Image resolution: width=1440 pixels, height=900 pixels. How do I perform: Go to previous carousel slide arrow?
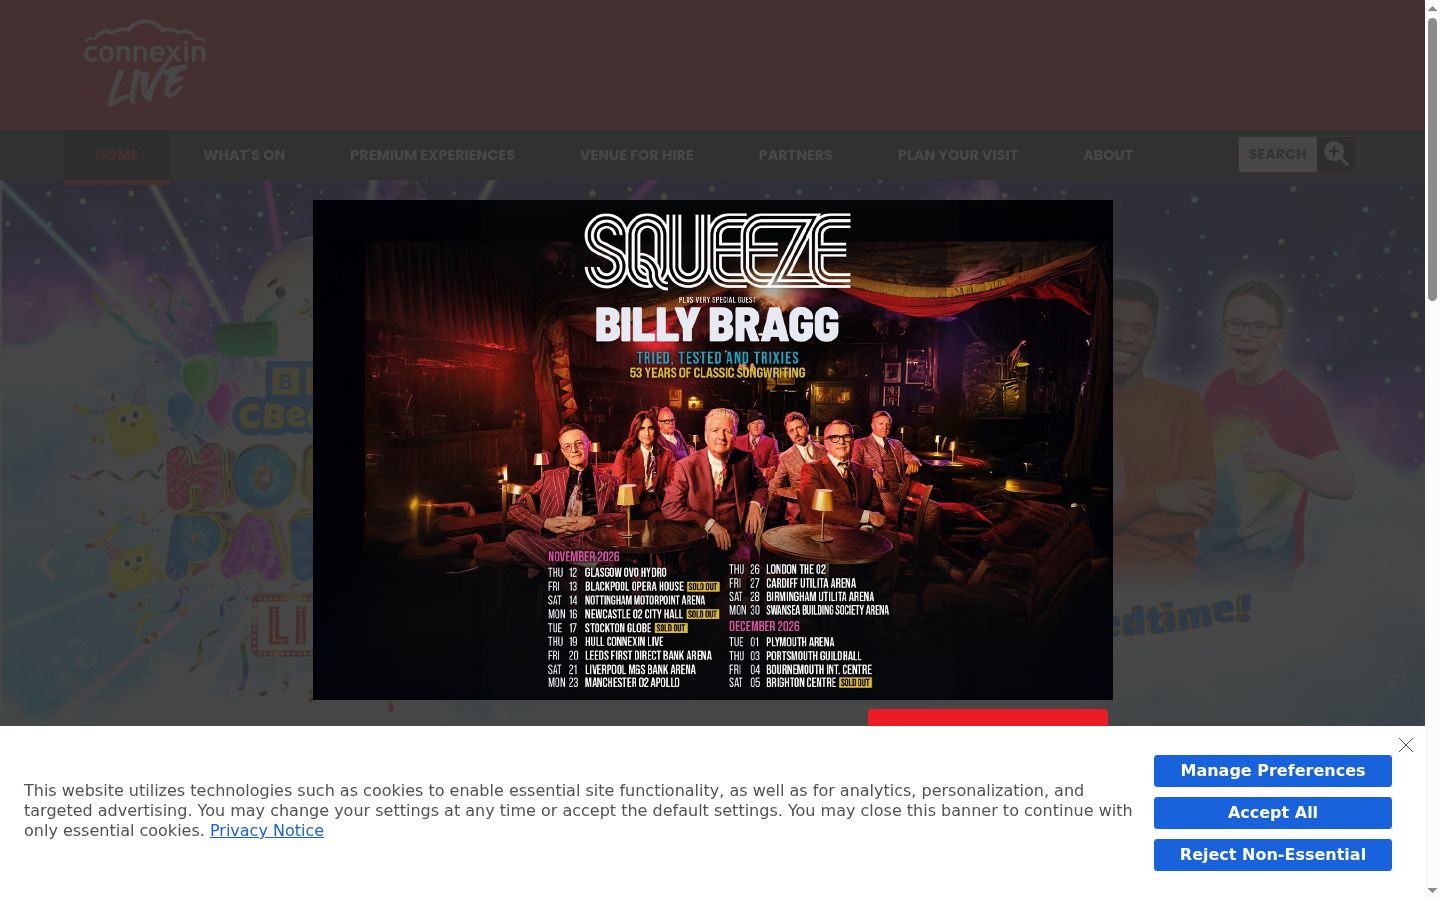point(46,564)
